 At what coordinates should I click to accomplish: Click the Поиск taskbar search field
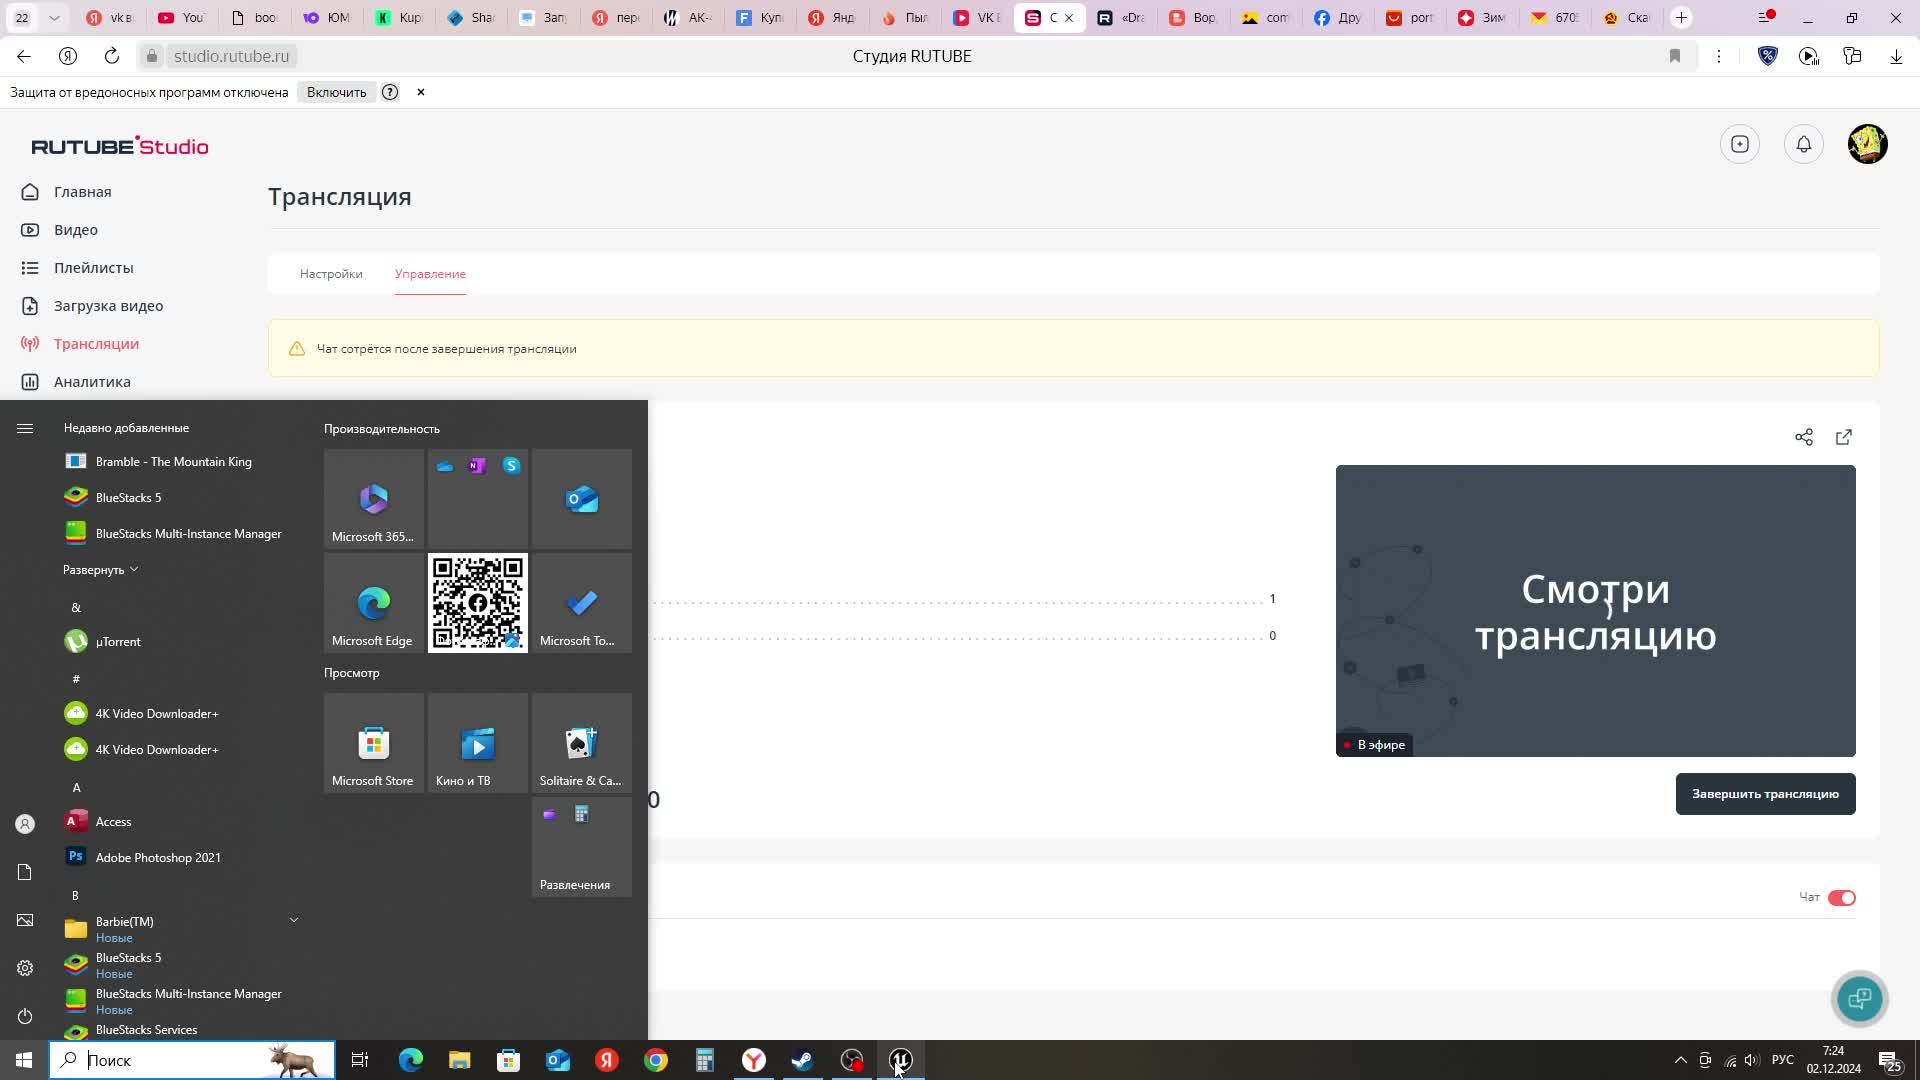[192, 1060]
